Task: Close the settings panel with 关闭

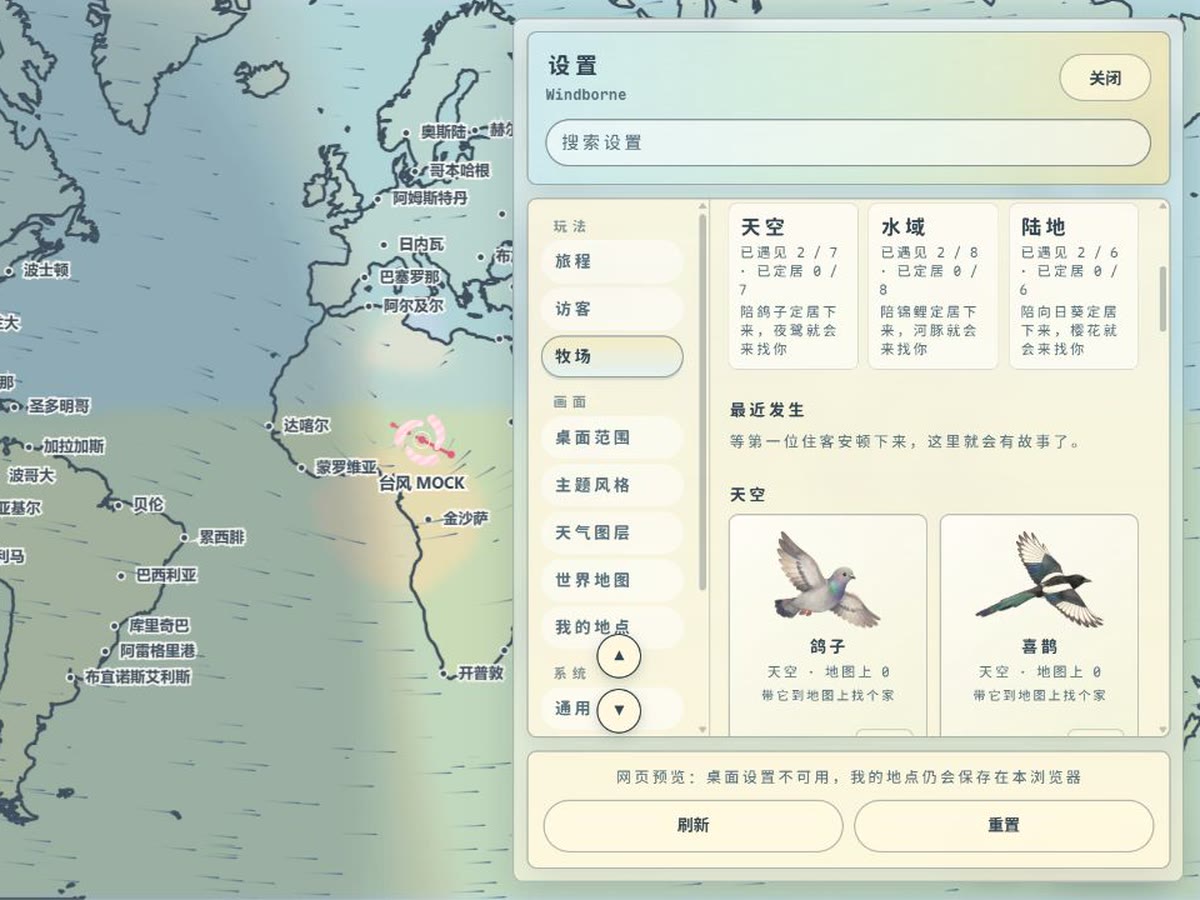Action: coord(1105,78)
